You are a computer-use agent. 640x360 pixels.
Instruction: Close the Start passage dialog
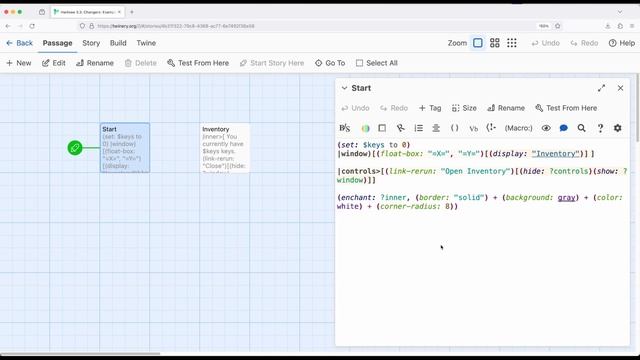[620, 88]
